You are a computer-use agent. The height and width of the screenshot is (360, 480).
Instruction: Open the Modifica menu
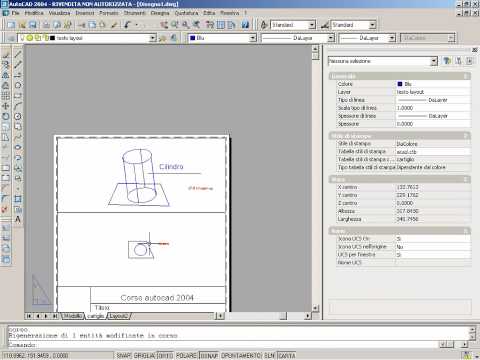34,13
